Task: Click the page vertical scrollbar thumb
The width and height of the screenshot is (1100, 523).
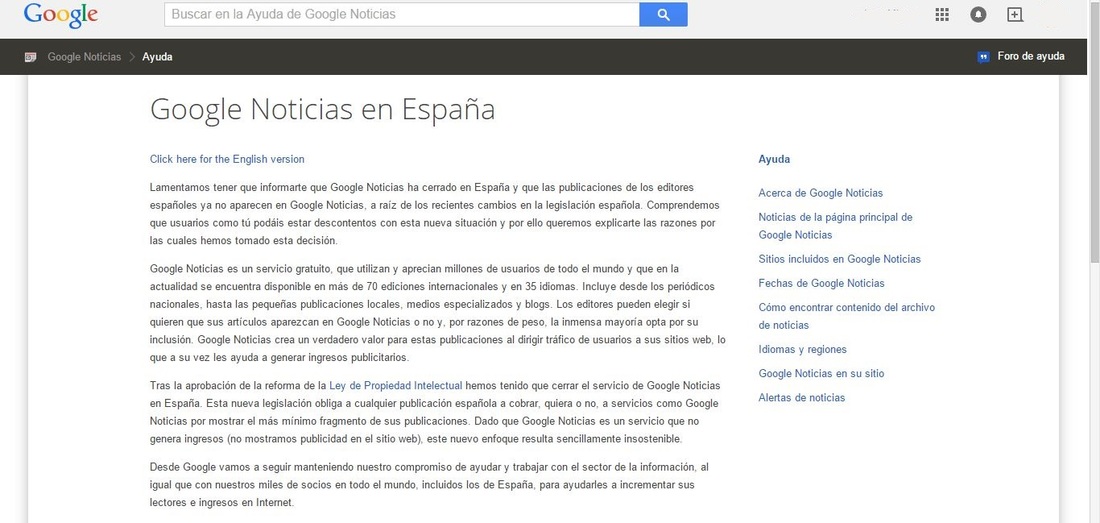Action: pos(1094,132)
